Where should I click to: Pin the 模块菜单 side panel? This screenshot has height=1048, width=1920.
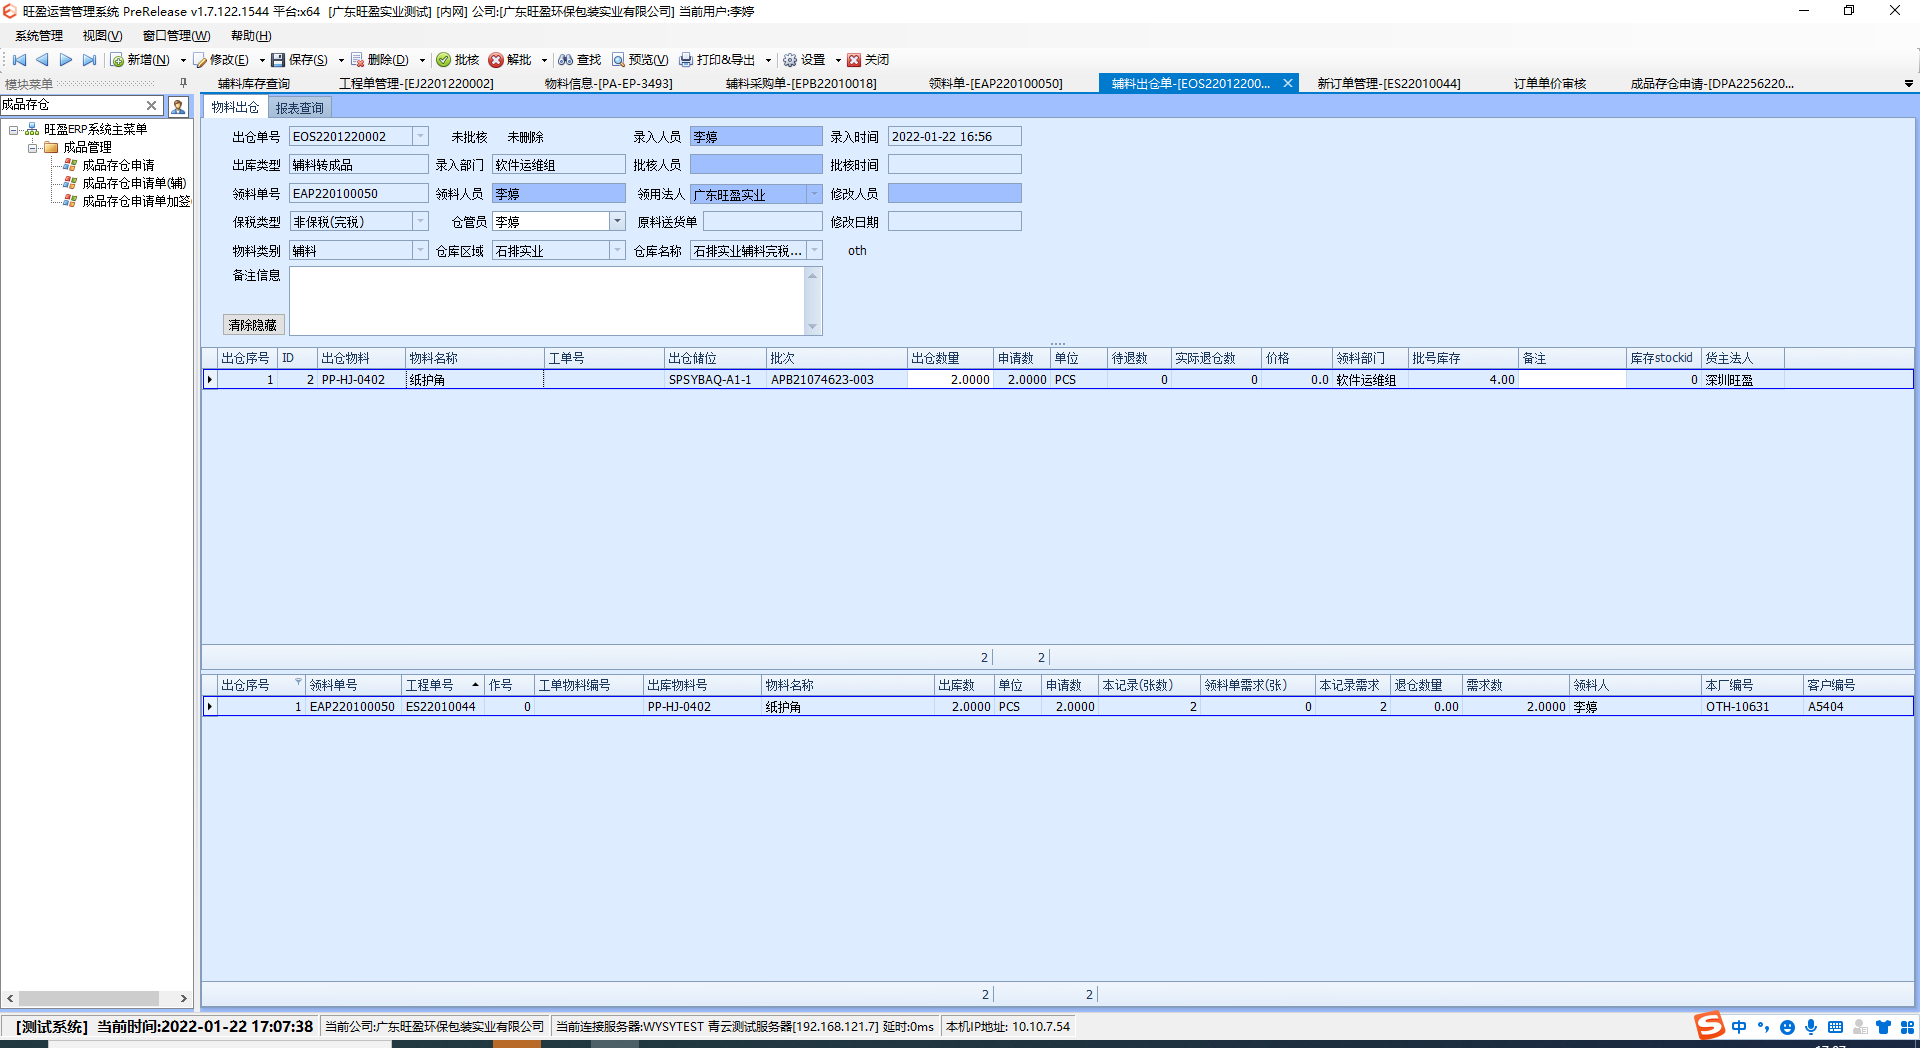[183, 84]
